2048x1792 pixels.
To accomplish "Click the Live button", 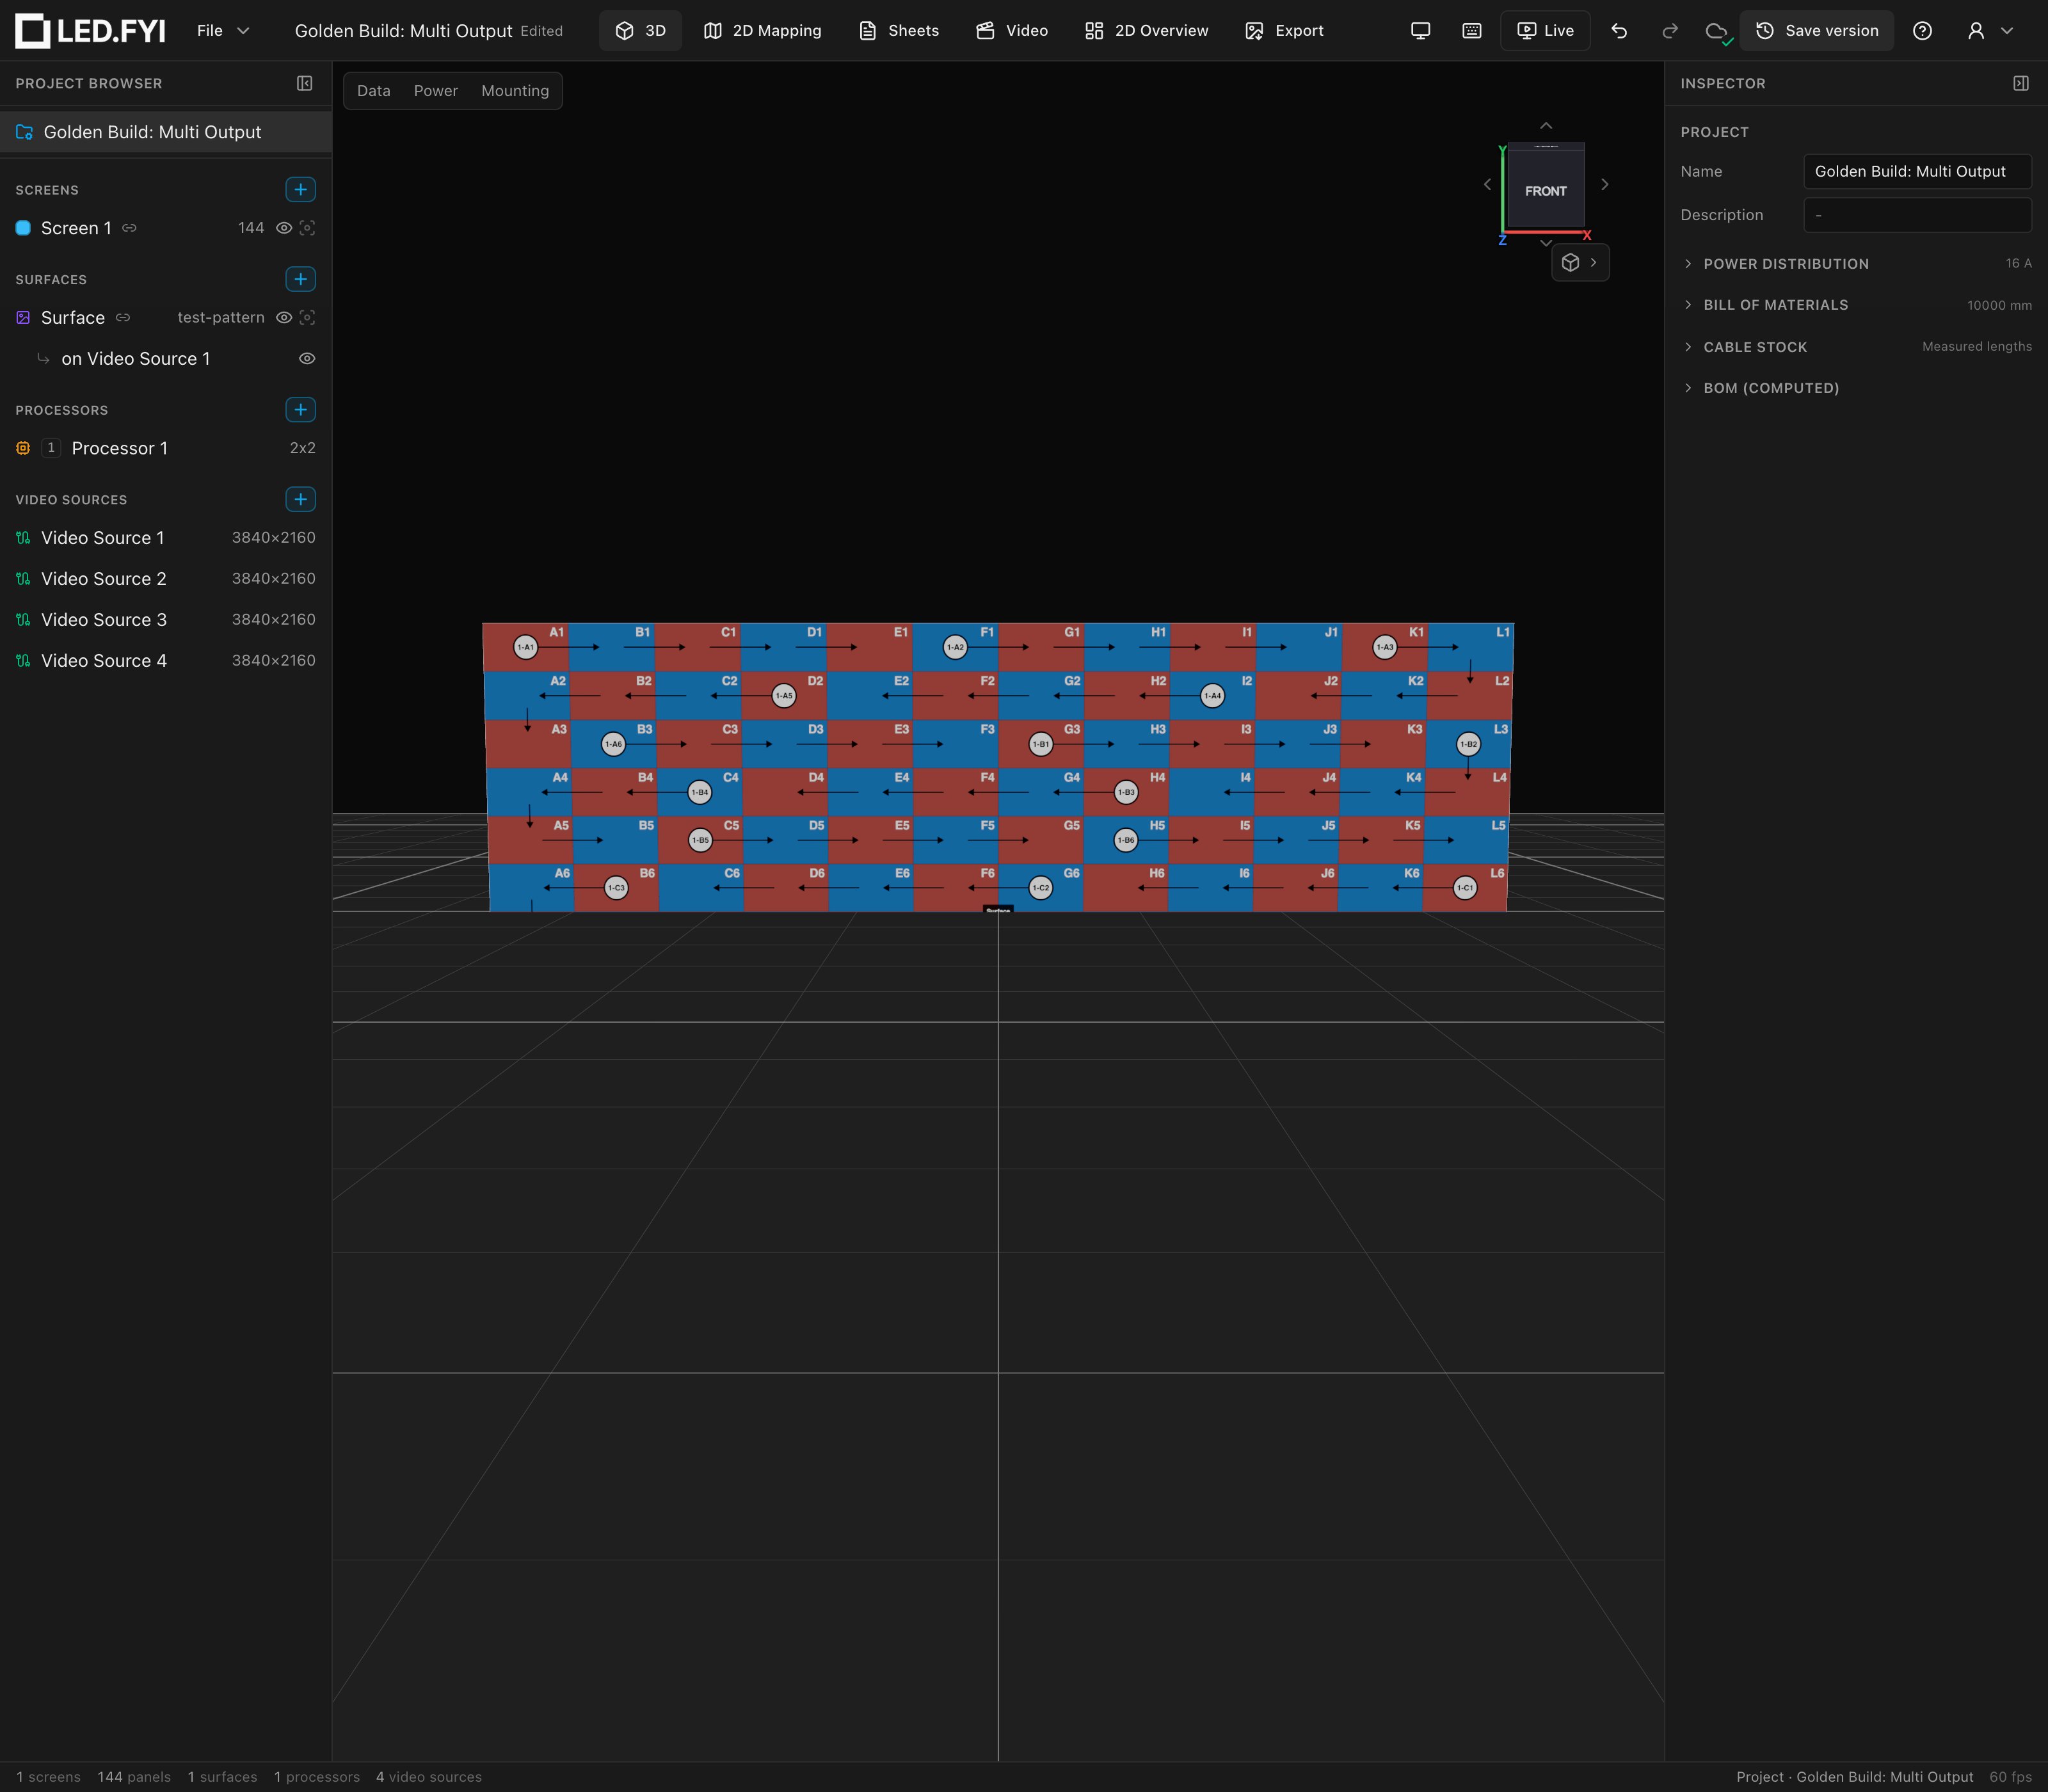I will tap(1545, 31).
